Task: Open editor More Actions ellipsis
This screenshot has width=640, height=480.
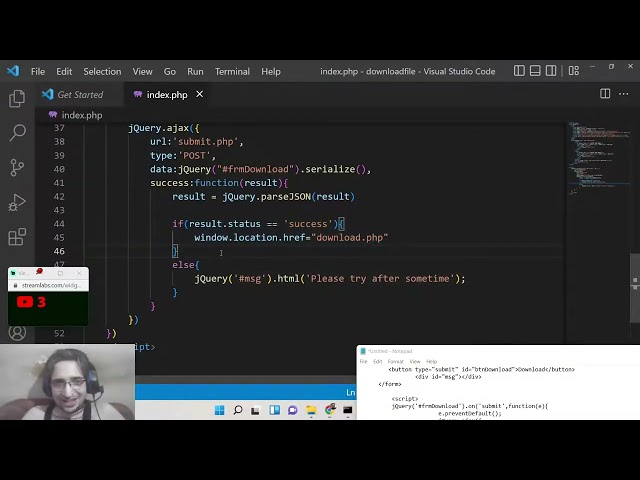Action: [x=624, y=94]
